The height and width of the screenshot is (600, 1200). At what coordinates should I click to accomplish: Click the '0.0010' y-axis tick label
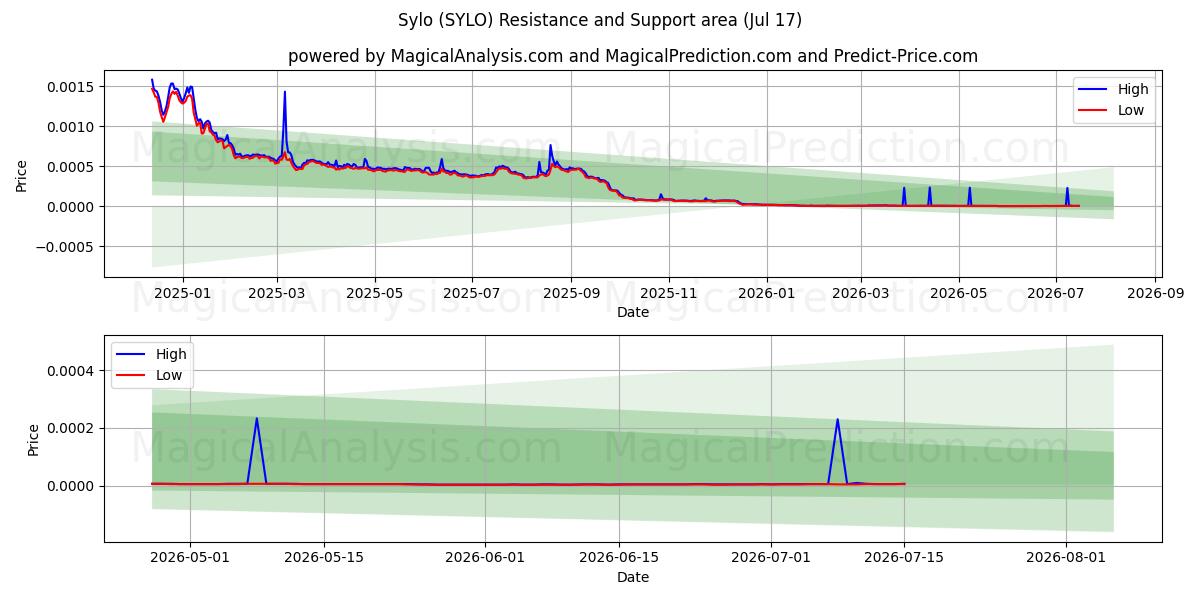coord(71,127)
